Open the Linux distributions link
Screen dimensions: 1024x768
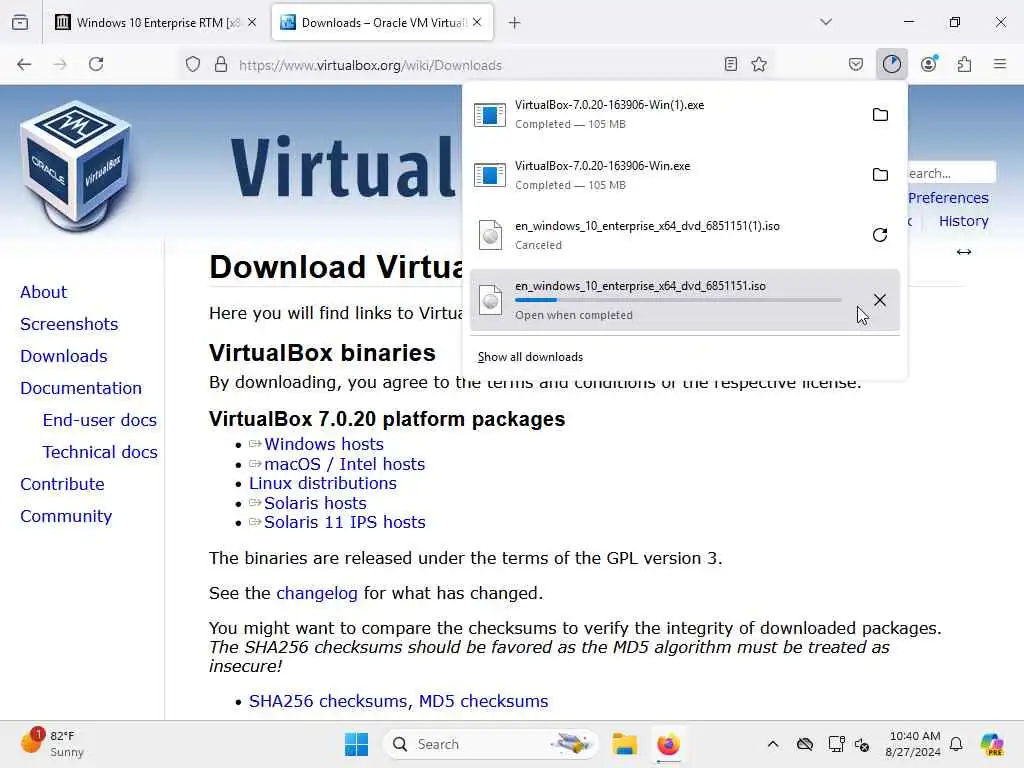(323, 483)
